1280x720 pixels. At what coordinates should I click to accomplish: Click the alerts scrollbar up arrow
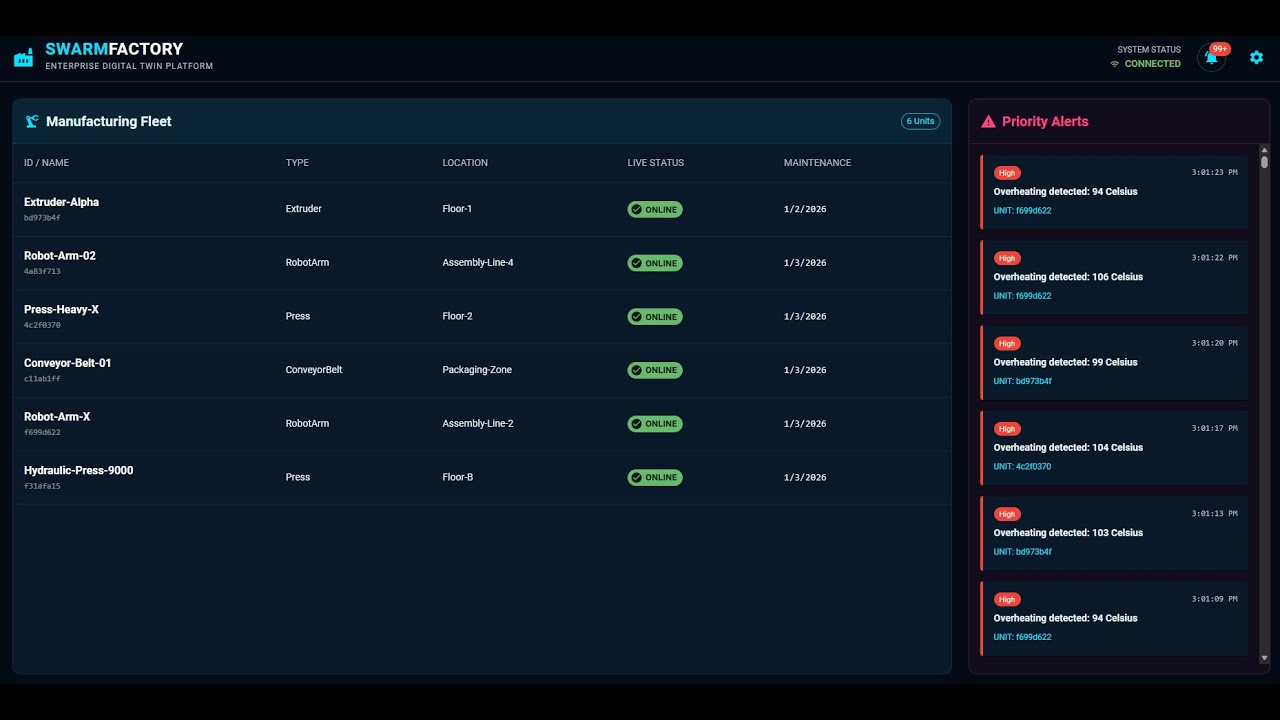[1264, 150]
